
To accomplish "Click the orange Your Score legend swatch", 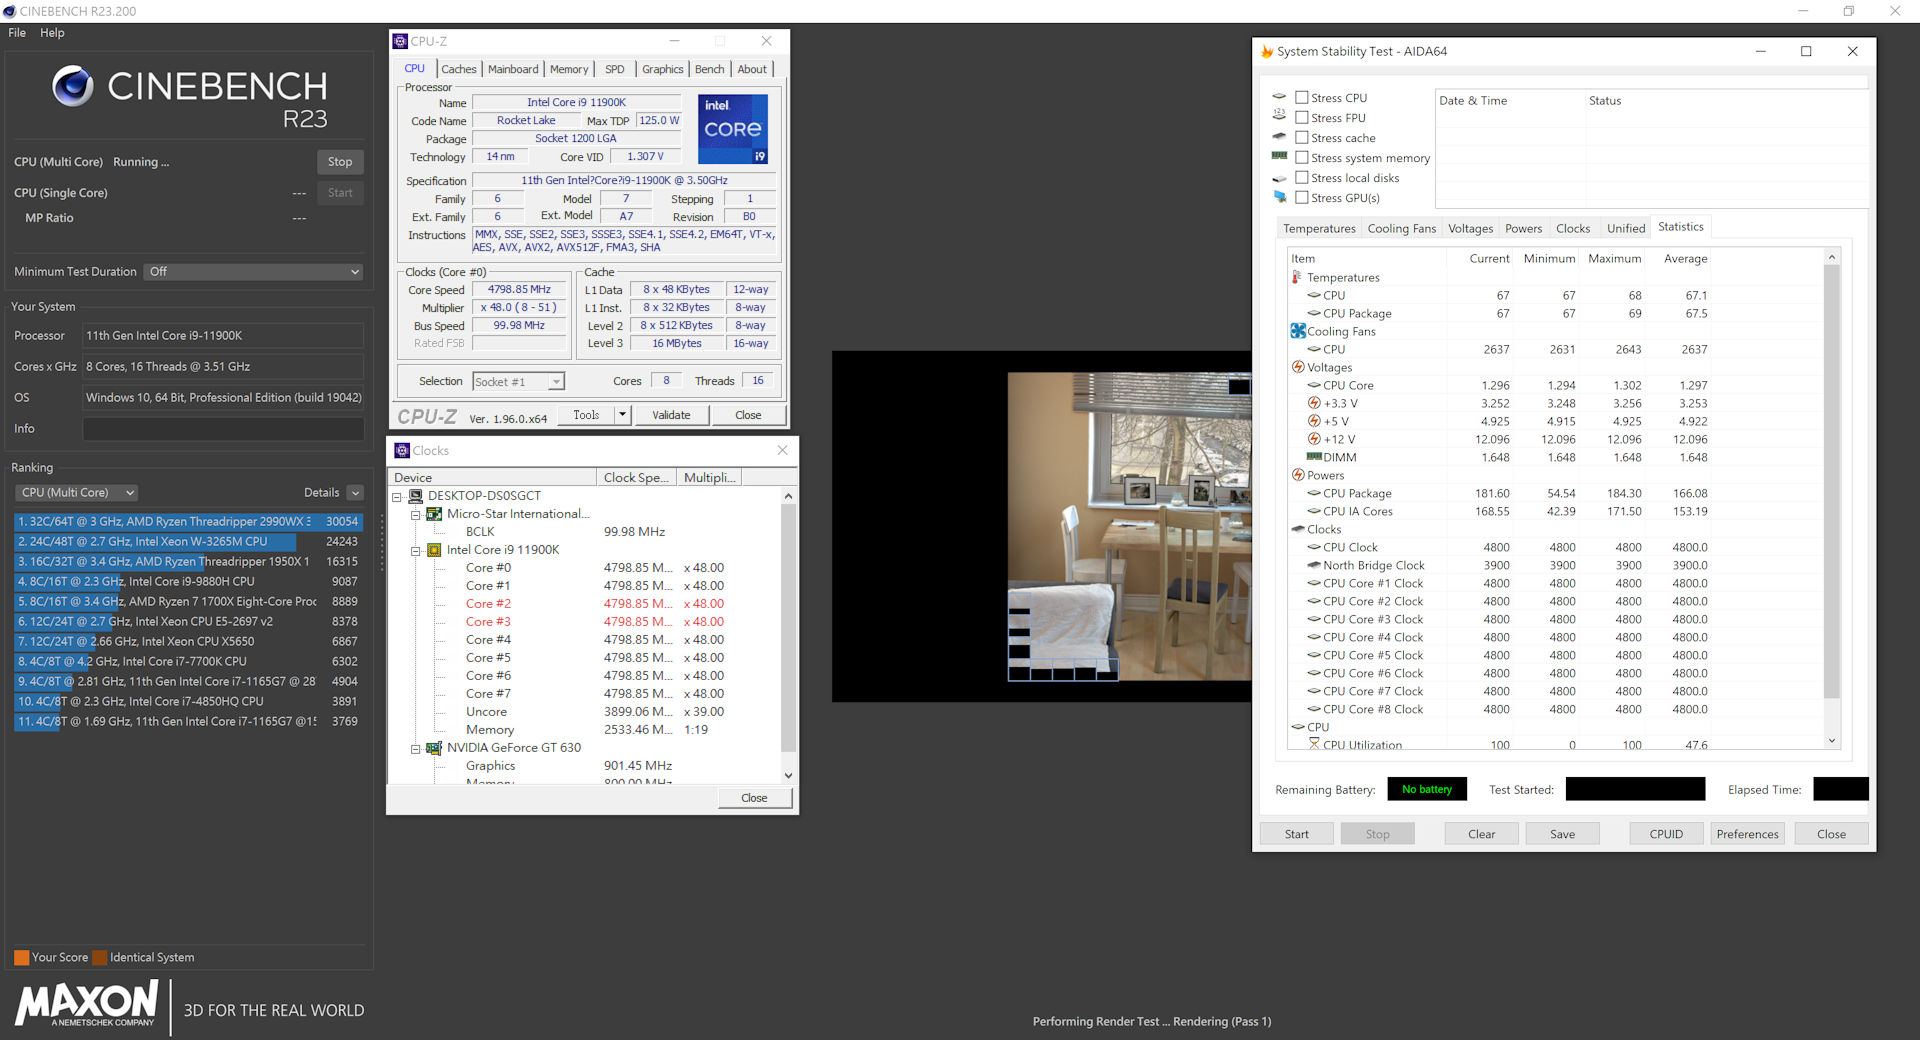I will click(x=21, y=957).
